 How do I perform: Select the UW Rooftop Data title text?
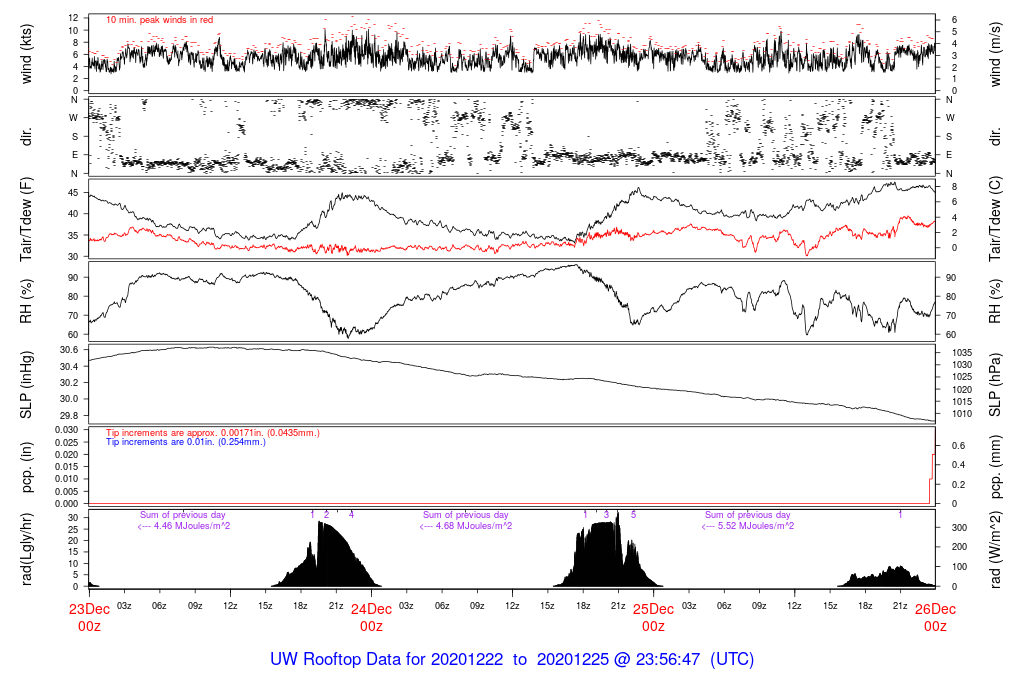(512, 659)
